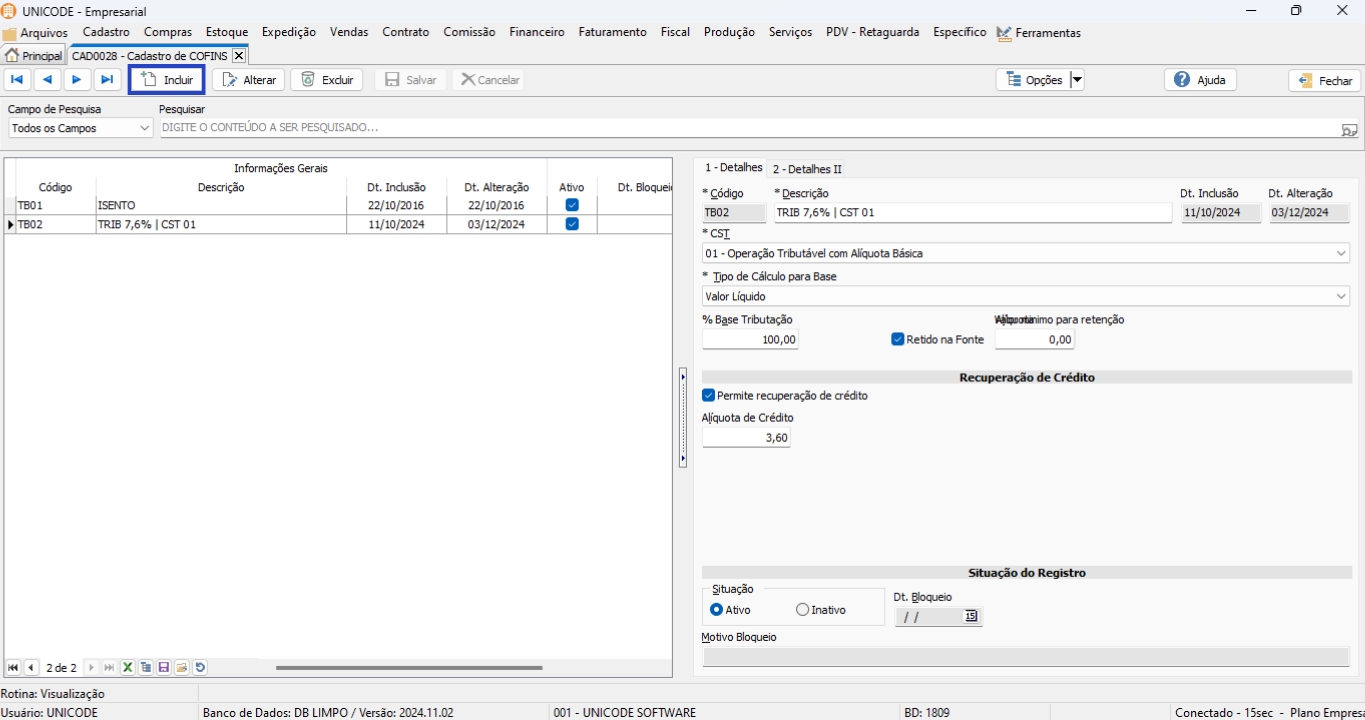Open the calendar picker for Dt. Bloqueio
The image size is (1365, 720).
(x=970, y=617)
